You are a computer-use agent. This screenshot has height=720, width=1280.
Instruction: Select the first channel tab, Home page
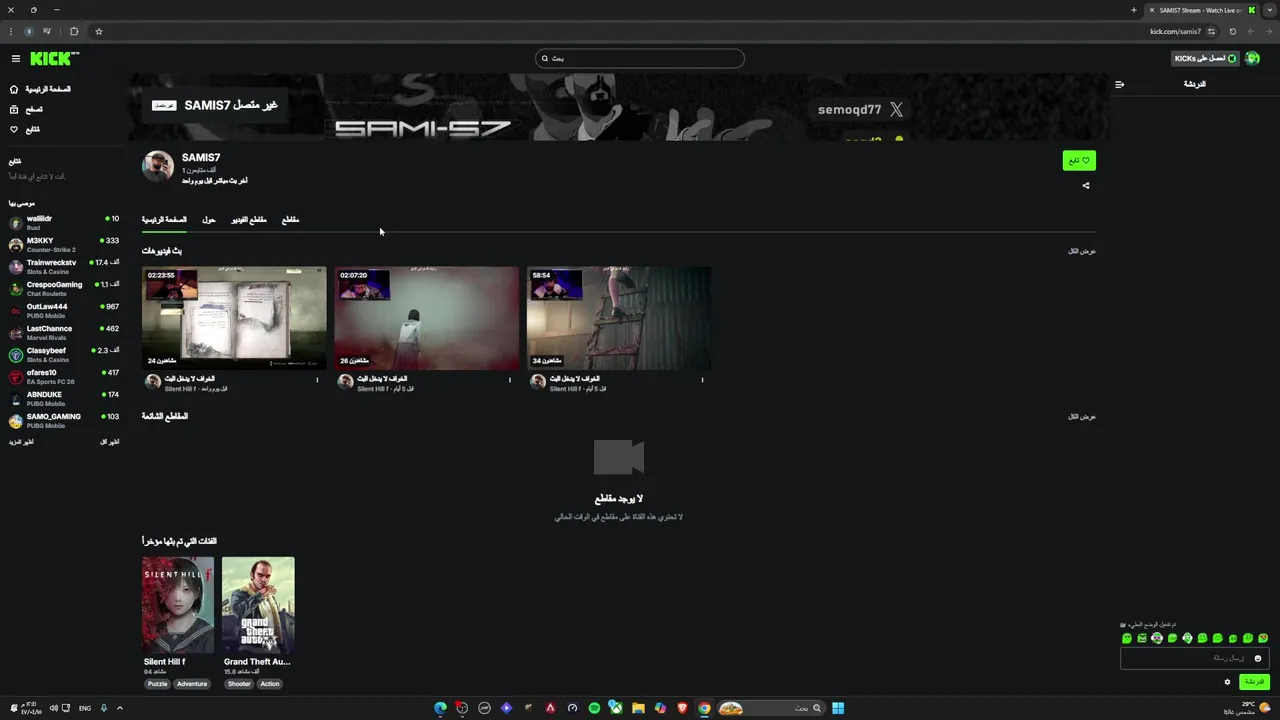(x=164, y=219)
